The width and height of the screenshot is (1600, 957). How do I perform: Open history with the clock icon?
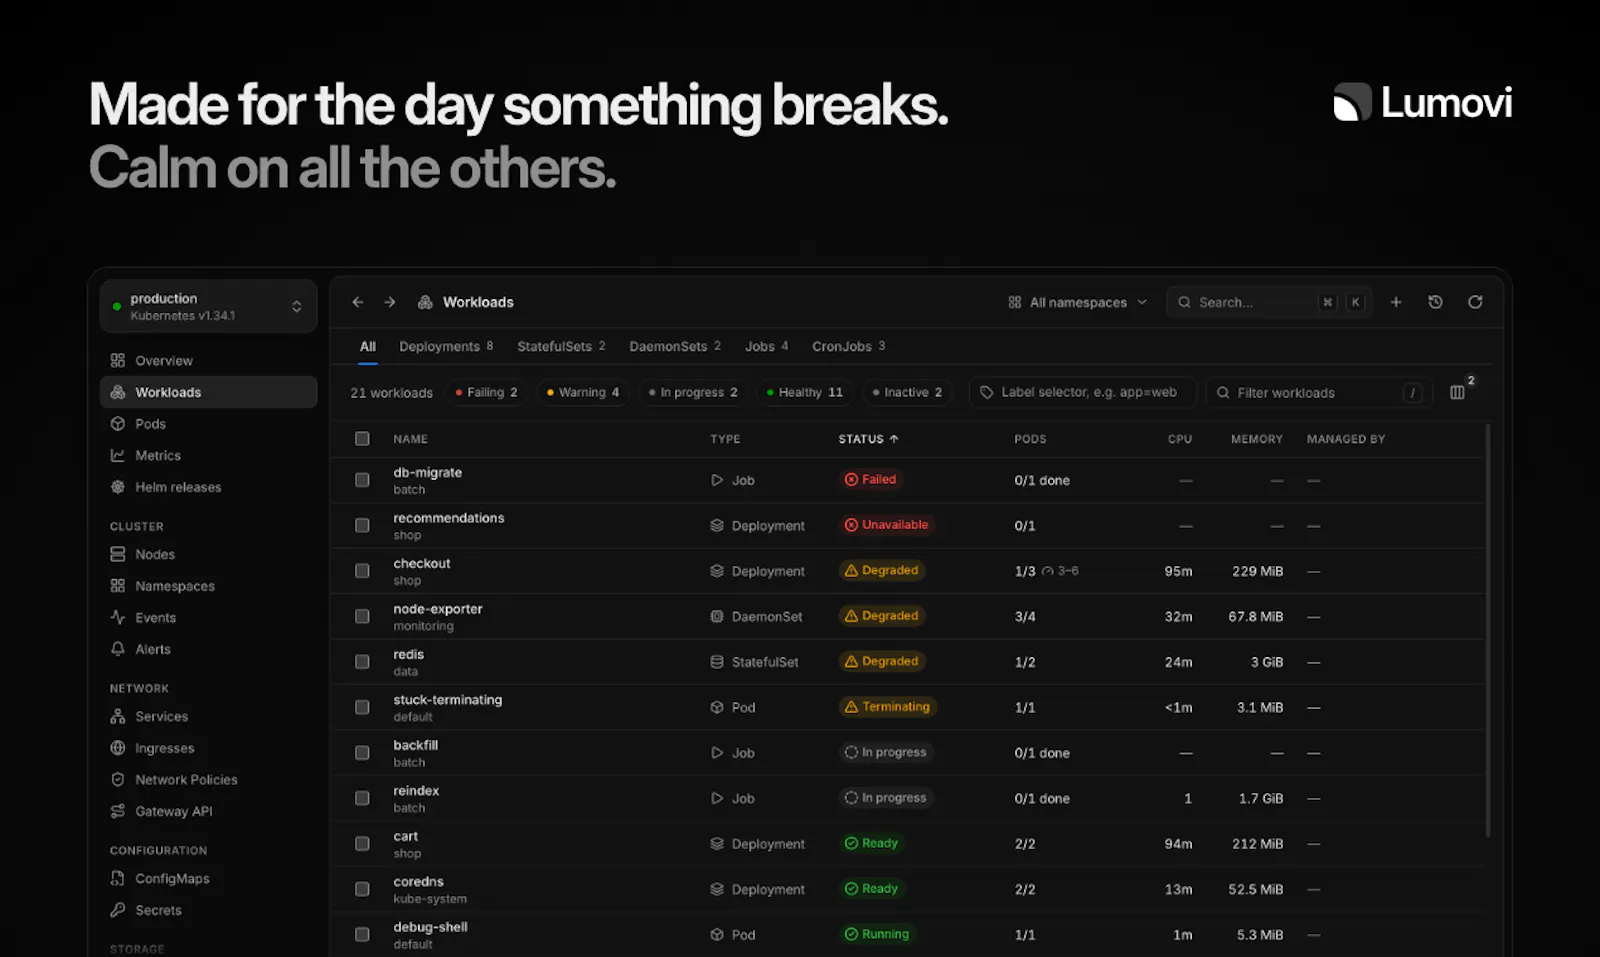coord(1435,302)
